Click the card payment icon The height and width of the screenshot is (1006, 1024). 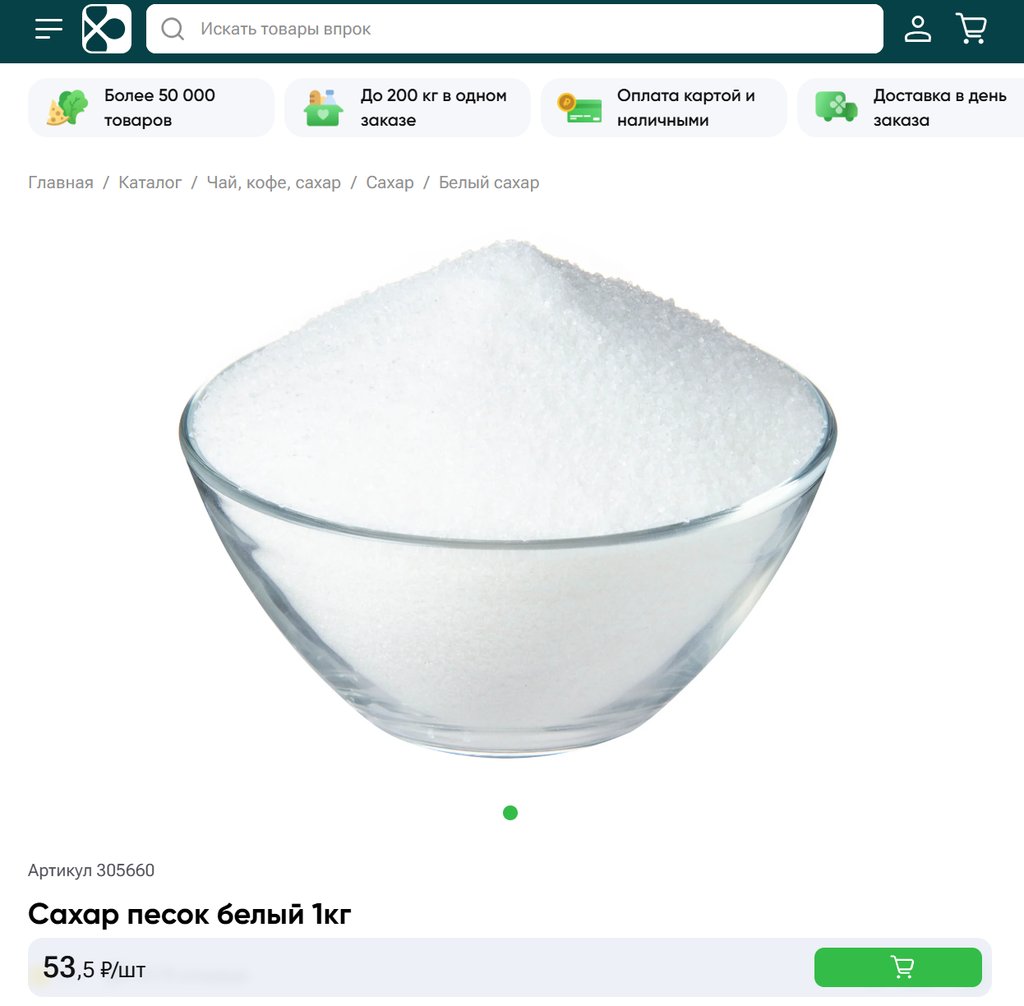(579, 108)
